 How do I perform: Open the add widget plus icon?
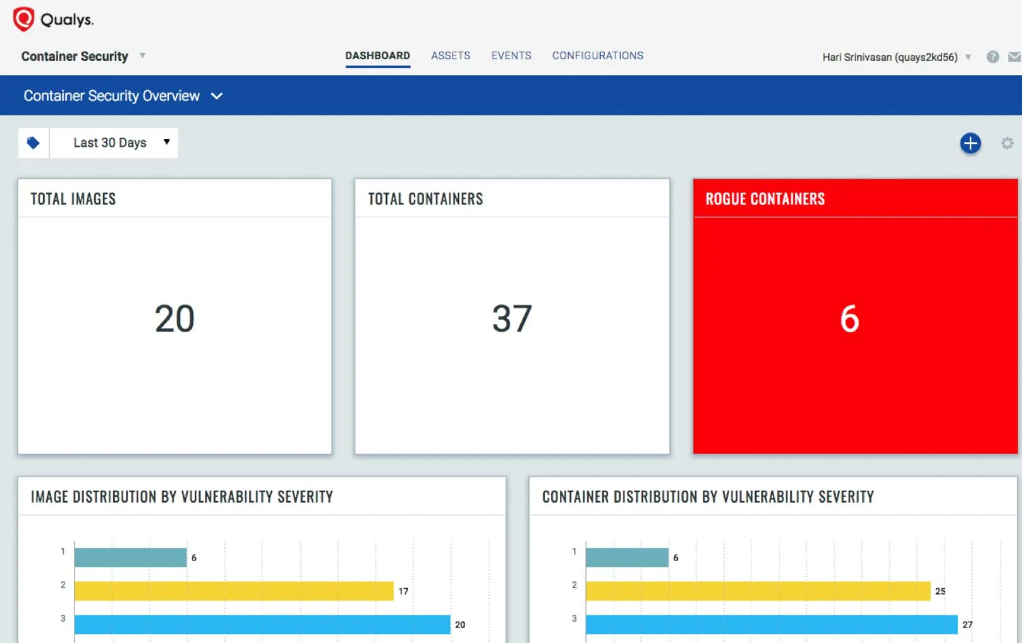(970, 143)
